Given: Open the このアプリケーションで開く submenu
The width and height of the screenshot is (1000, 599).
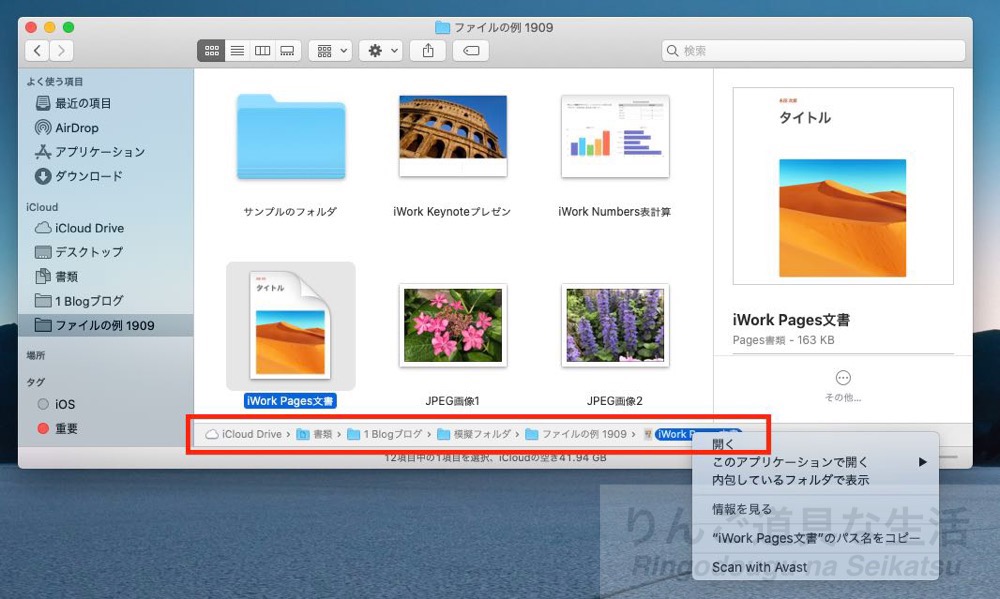Looking at the screenshot, I should [816, 462].
